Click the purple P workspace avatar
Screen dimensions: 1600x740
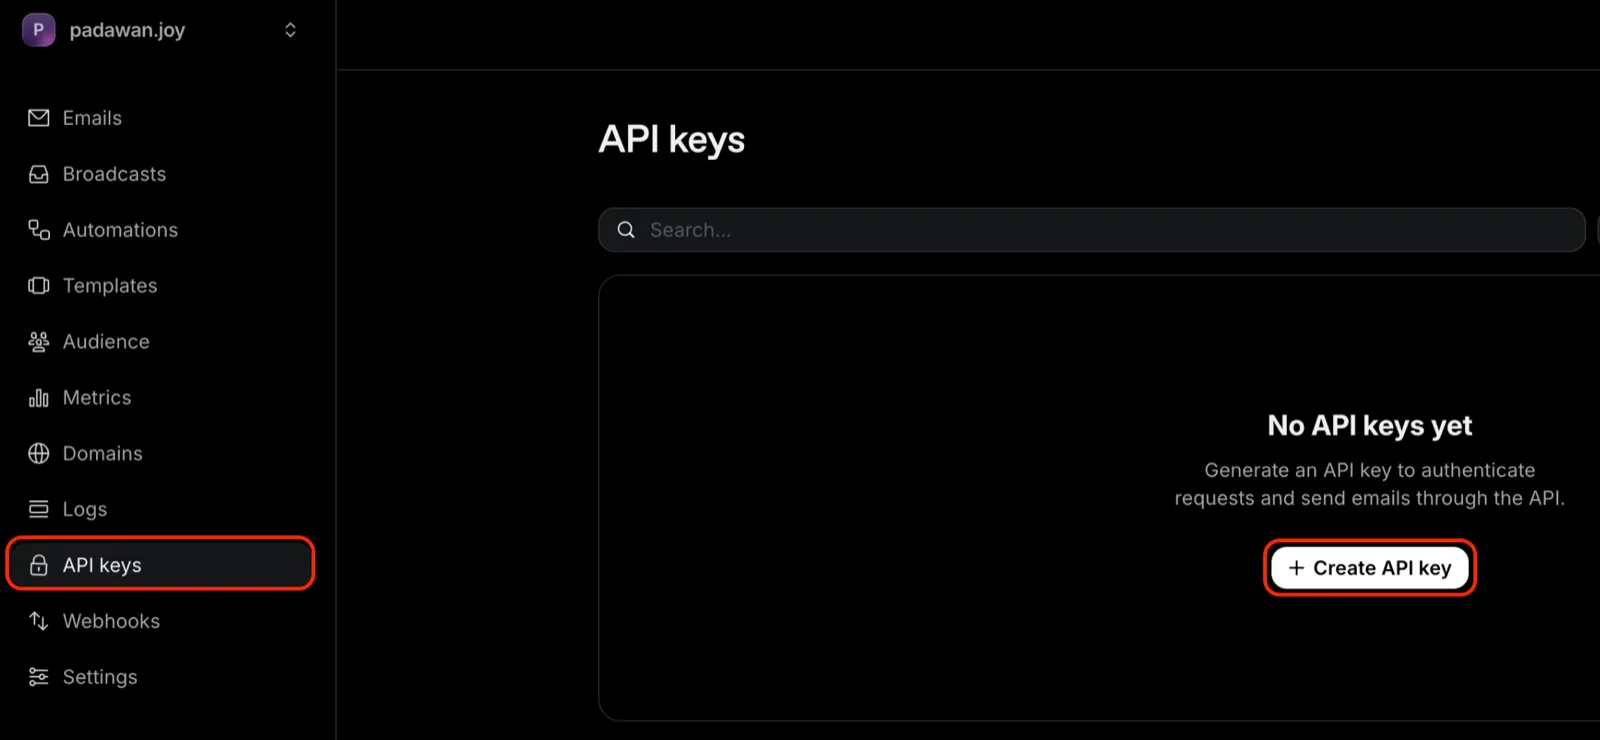[38, 30]
